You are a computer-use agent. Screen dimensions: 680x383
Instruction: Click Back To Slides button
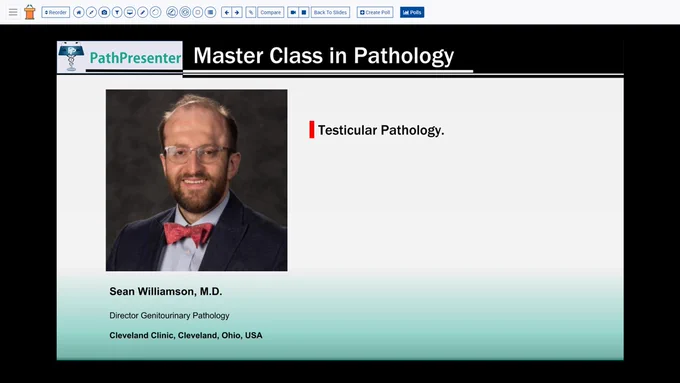(x=330, y=12)
